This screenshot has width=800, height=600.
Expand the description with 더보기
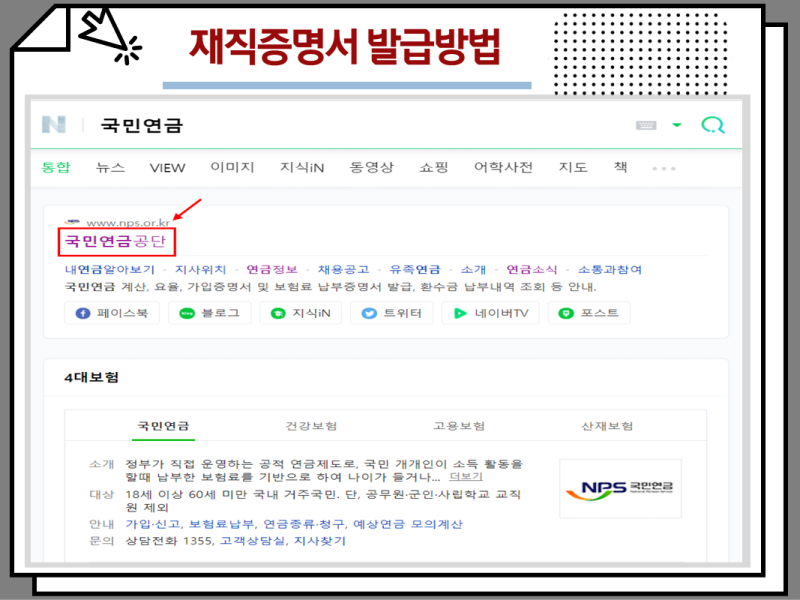click(x=466, y=477)
